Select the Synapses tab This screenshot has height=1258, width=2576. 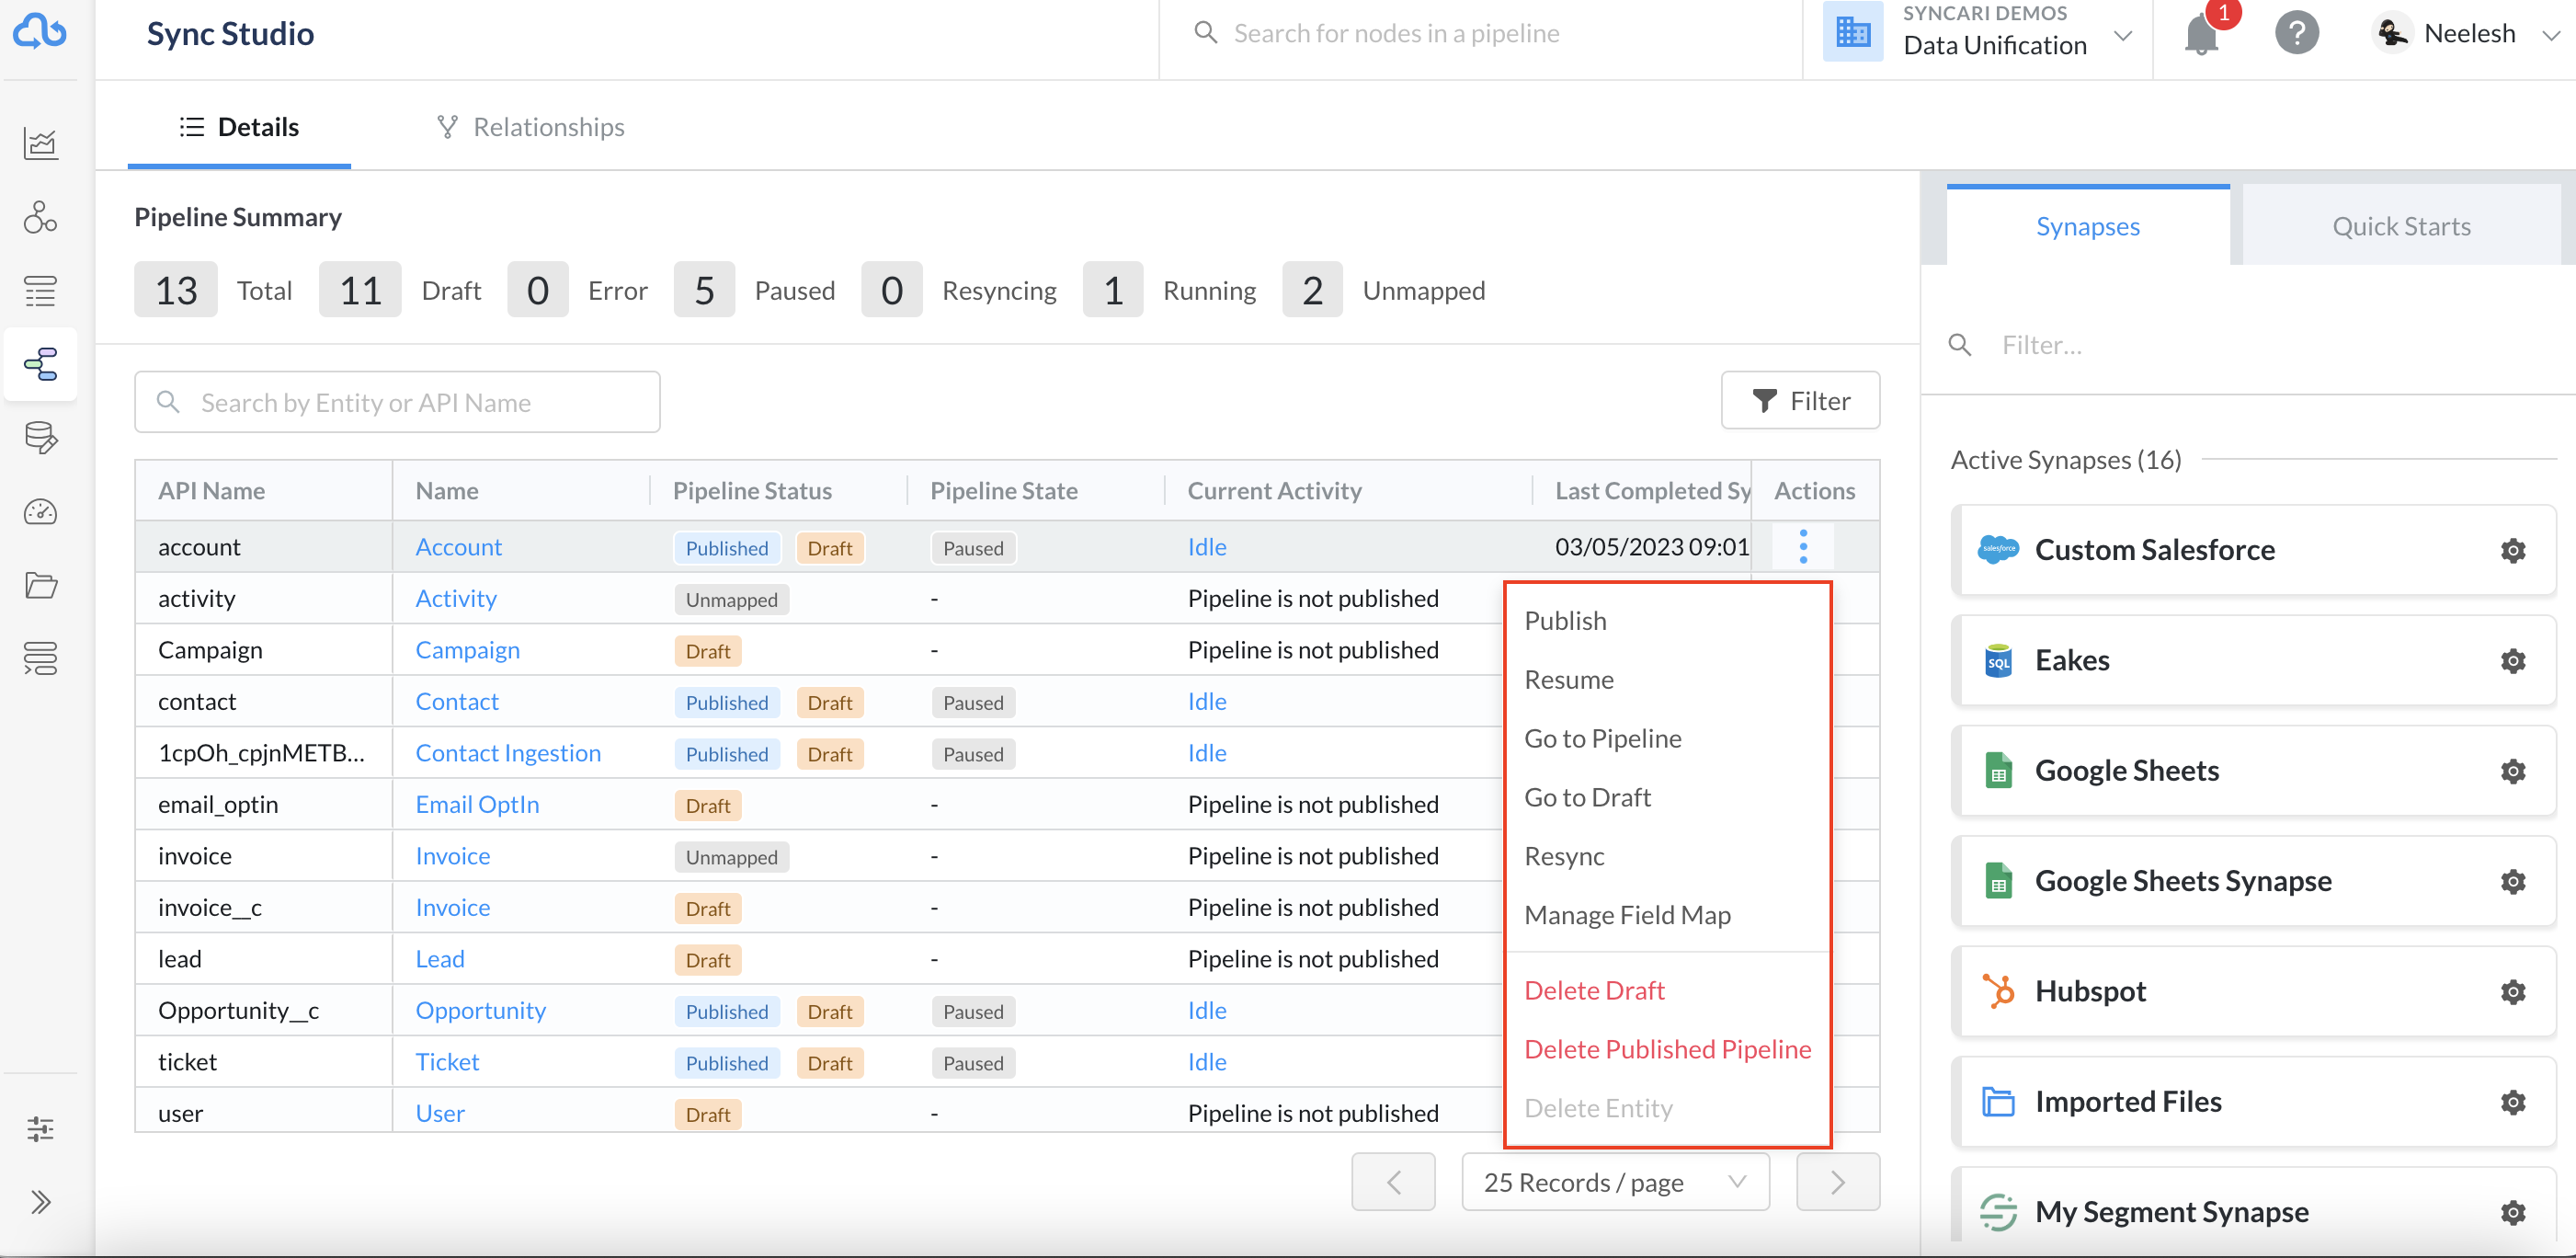pos(2087,226)
